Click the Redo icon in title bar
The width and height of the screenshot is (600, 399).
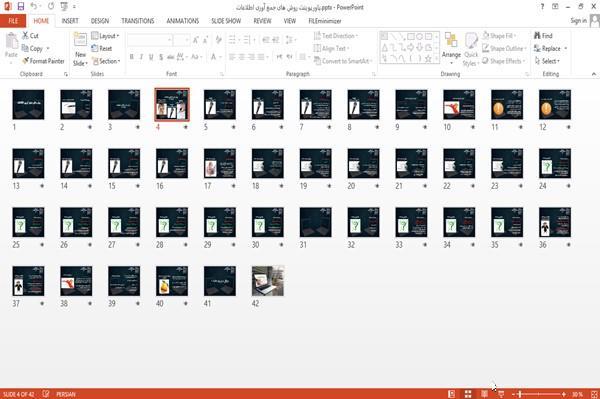click(51, 7)
